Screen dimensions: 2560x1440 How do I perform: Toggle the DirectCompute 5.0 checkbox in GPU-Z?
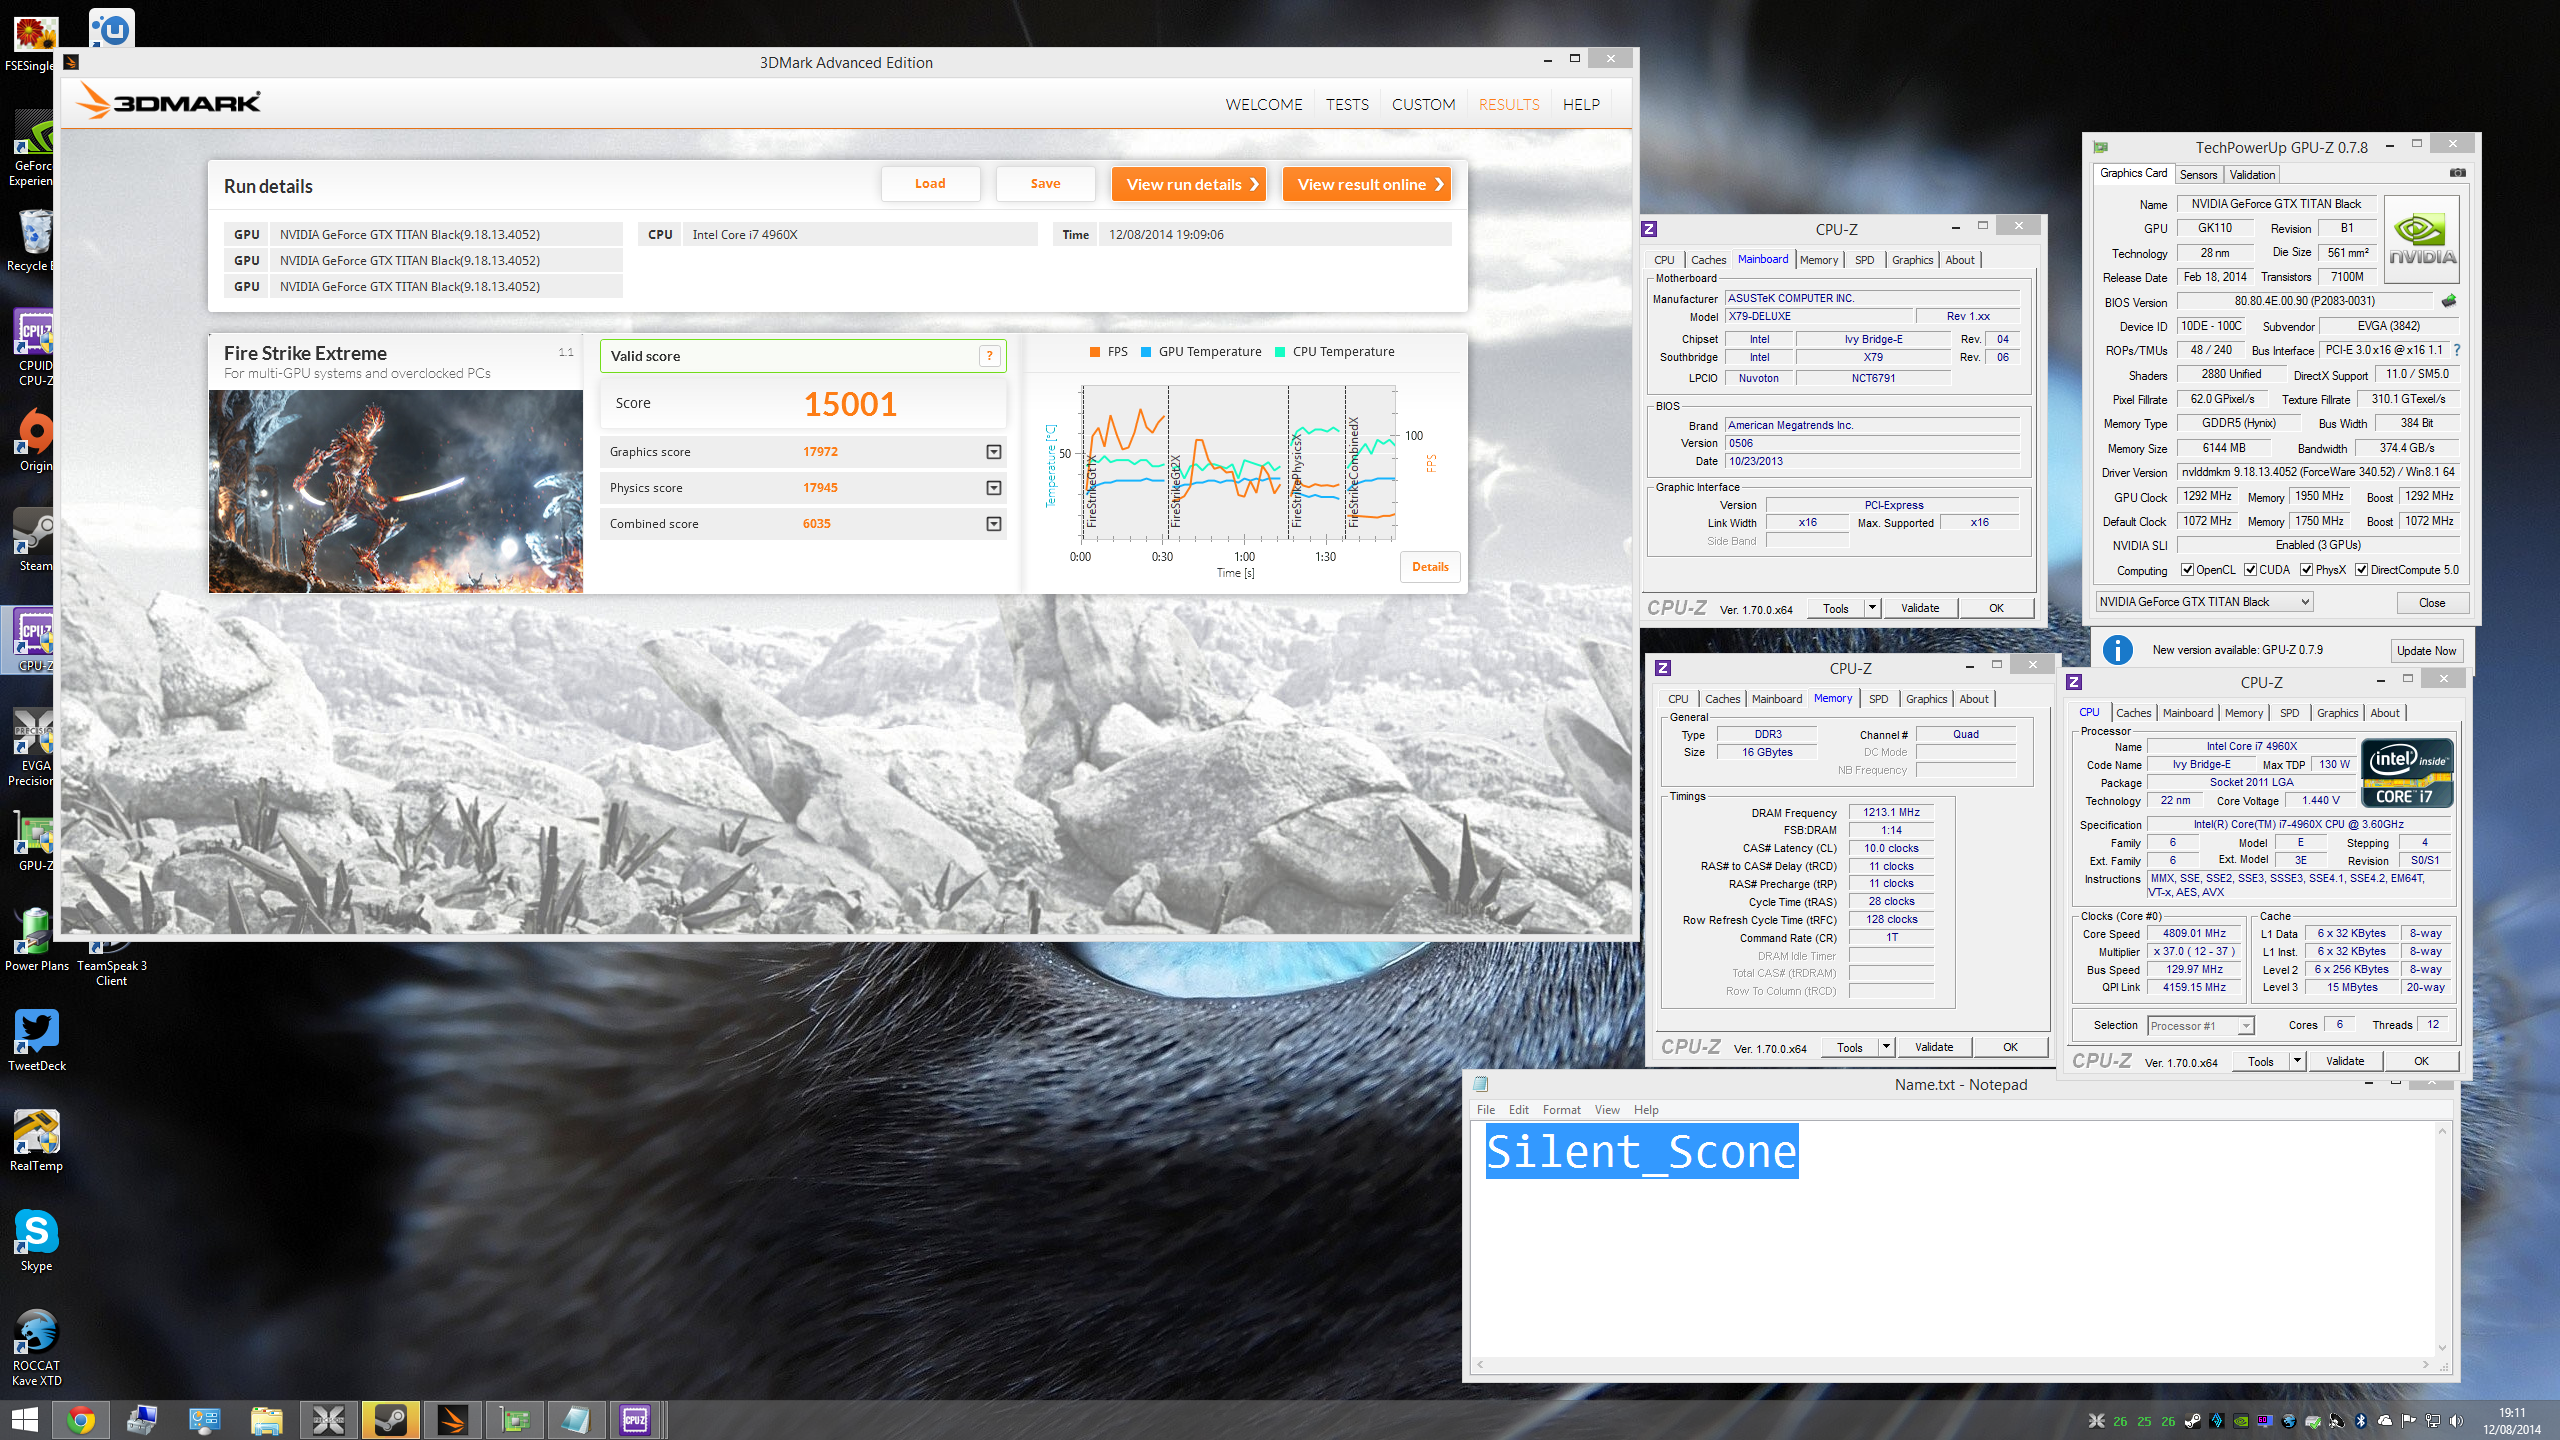[x=2361, y=570]
